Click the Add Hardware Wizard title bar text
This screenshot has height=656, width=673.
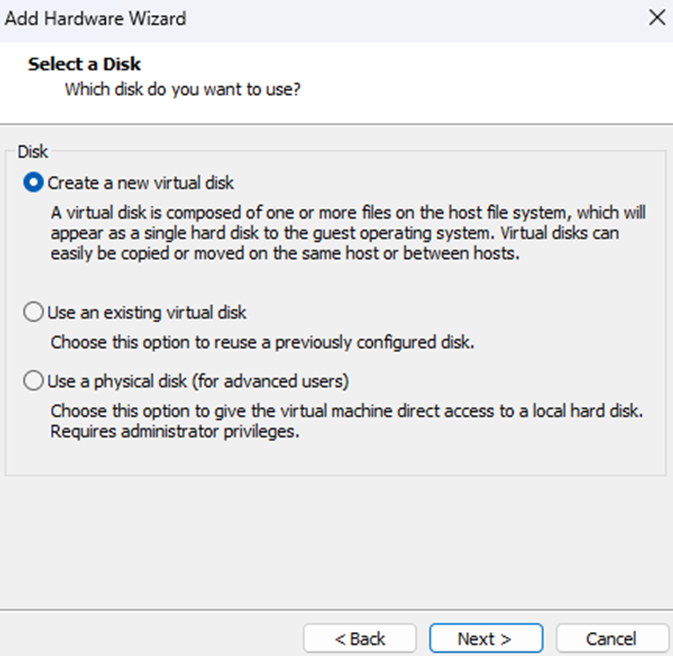pos(96,18)
